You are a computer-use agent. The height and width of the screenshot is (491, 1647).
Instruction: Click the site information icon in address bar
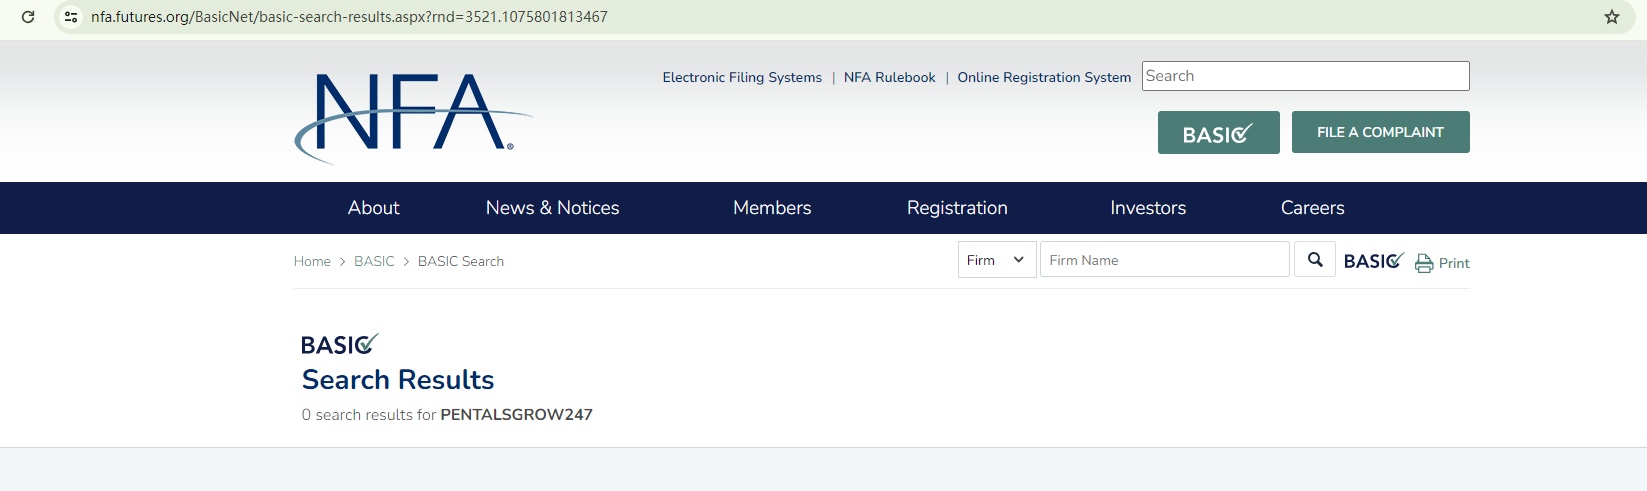pyautogui.click(x=71, y=17)
